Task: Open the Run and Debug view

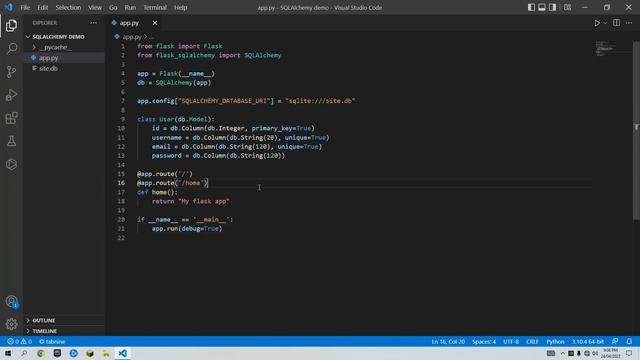Action: [11, 95]
